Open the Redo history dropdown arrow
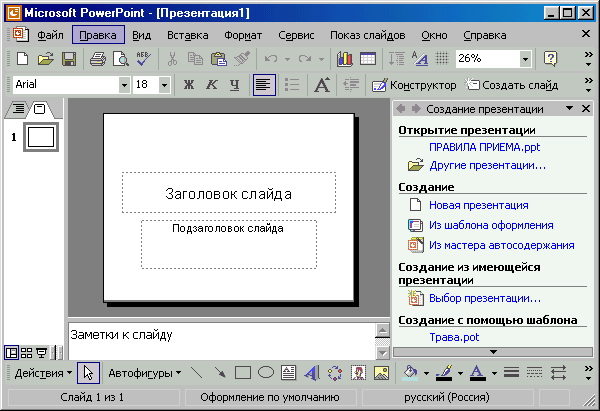Viewport: 600px width, 411px height. pyautogui.click(x=321, y=59)
